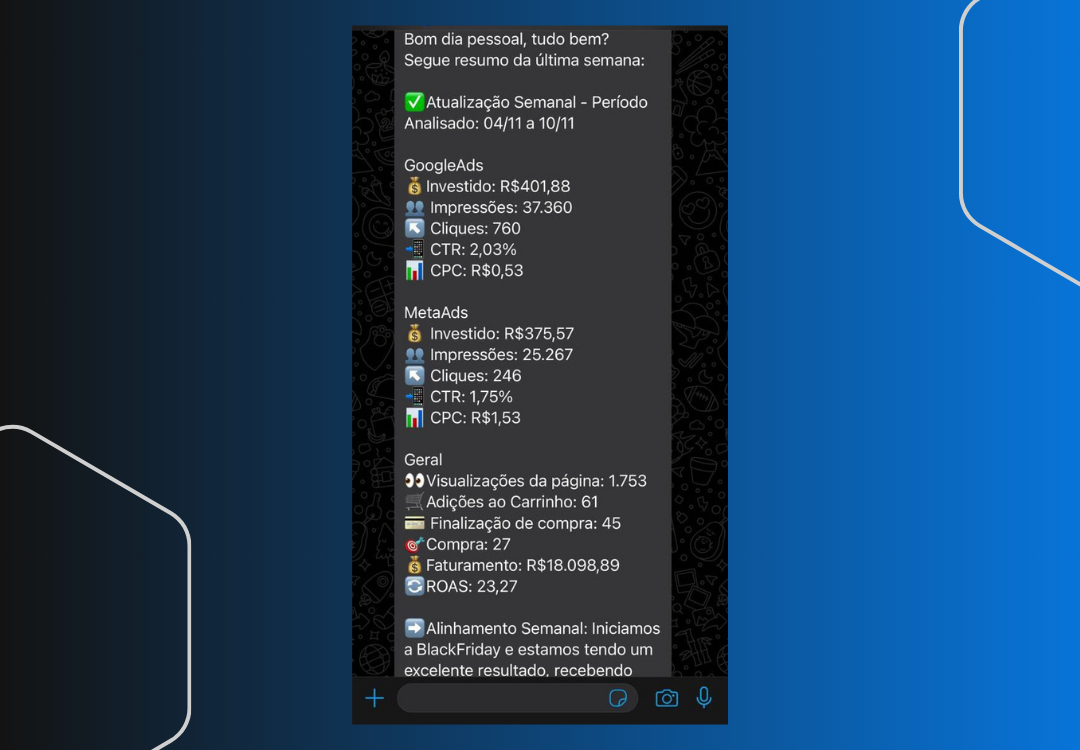Open the sticker picker in message field
This screenshot has height=750, width=1080.
tap(618, 698)
